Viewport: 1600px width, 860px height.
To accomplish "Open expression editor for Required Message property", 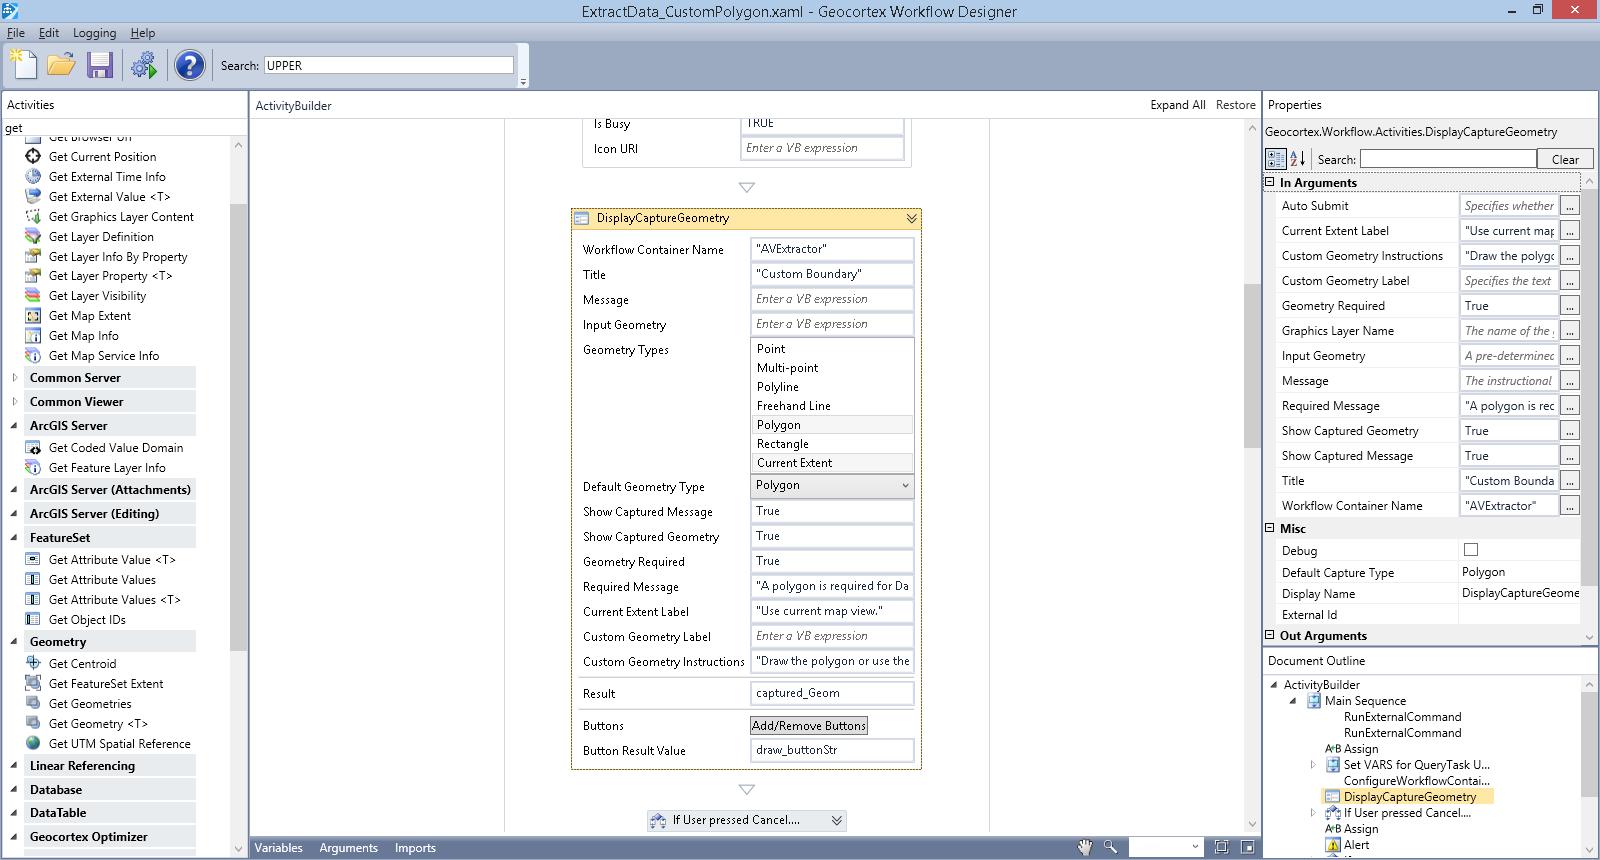I will click(1570, 406).
